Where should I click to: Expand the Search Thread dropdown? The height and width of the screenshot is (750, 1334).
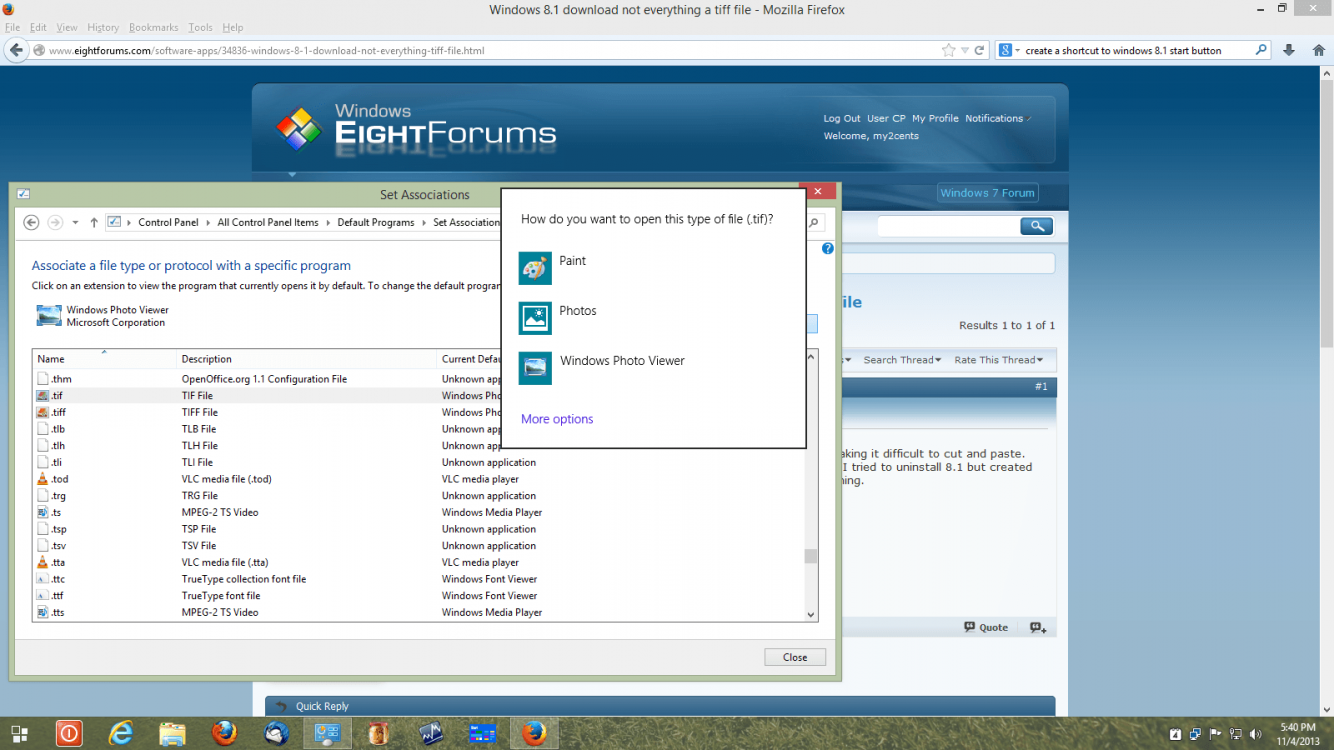(902, 360)
